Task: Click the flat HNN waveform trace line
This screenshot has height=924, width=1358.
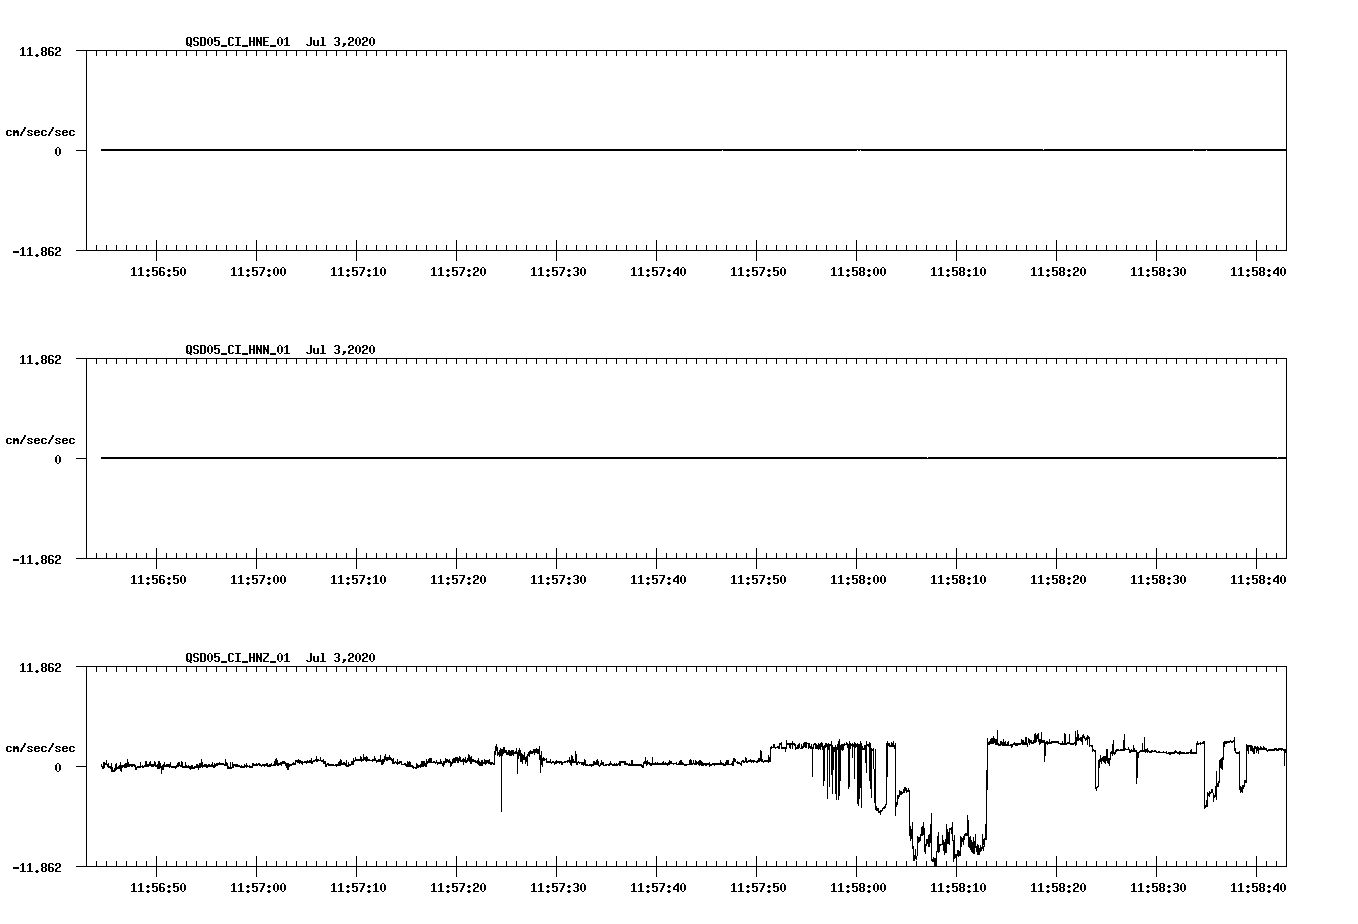Action: click(693, 458)
